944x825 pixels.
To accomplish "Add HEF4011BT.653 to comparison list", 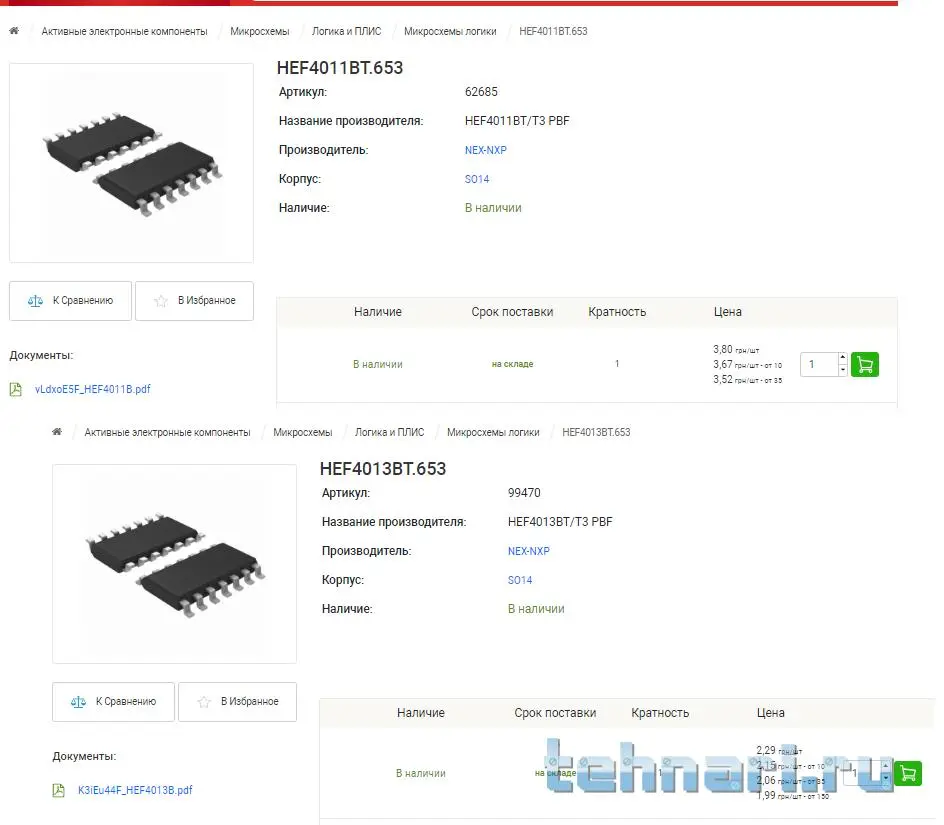I will (71, 301).
